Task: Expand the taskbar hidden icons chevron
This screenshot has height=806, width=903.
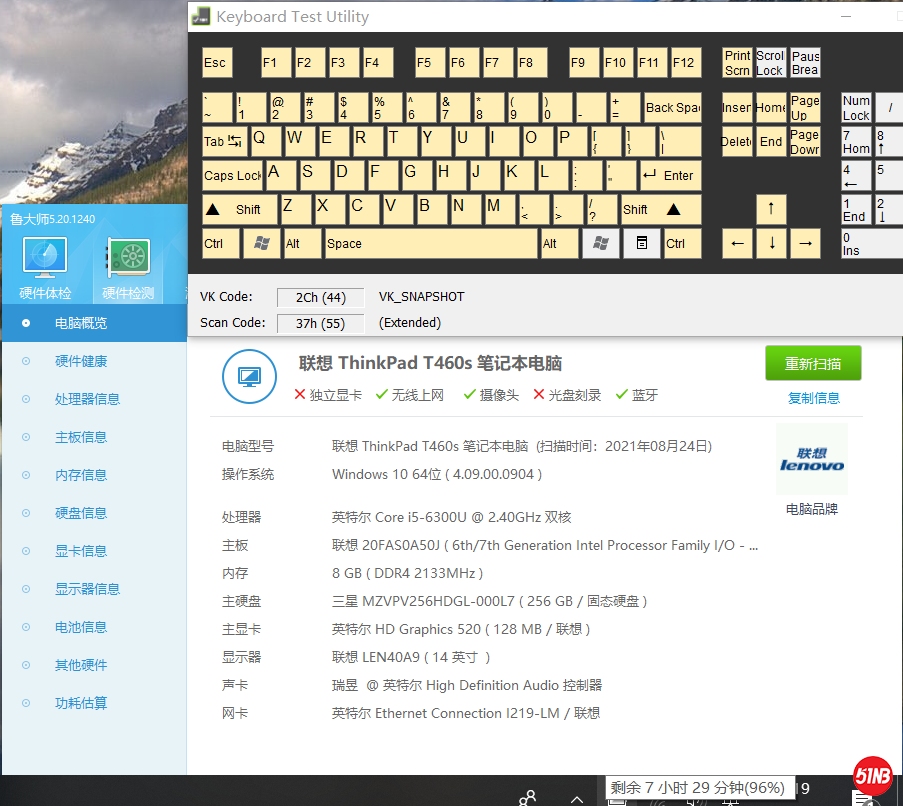Action: 576,798
